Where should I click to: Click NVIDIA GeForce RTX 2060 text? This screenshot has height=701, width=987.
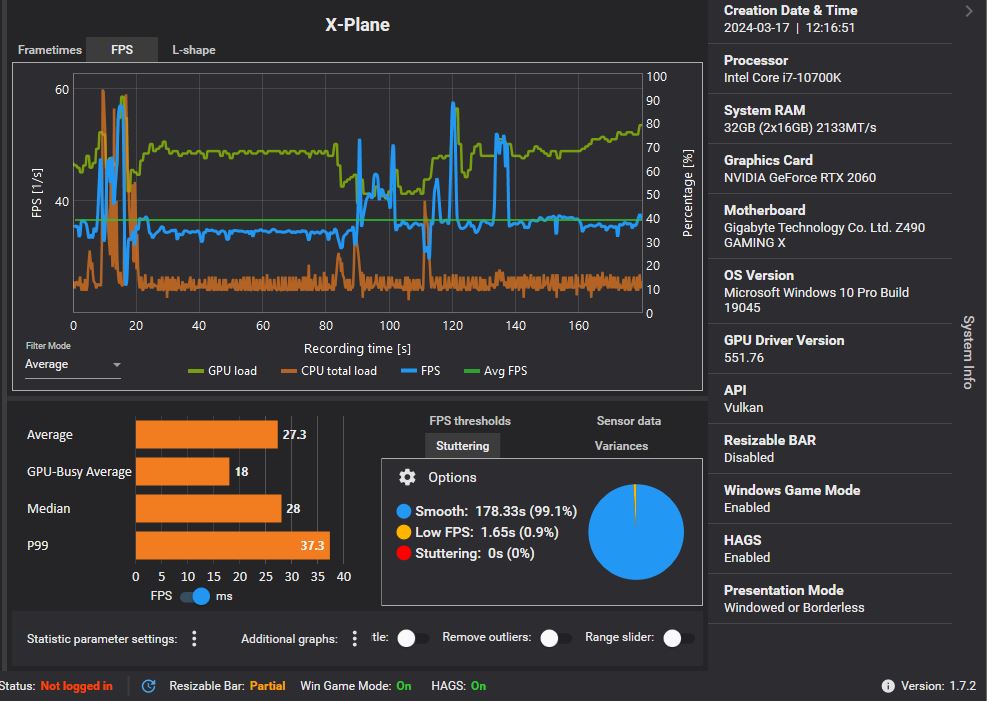(799, 177)
